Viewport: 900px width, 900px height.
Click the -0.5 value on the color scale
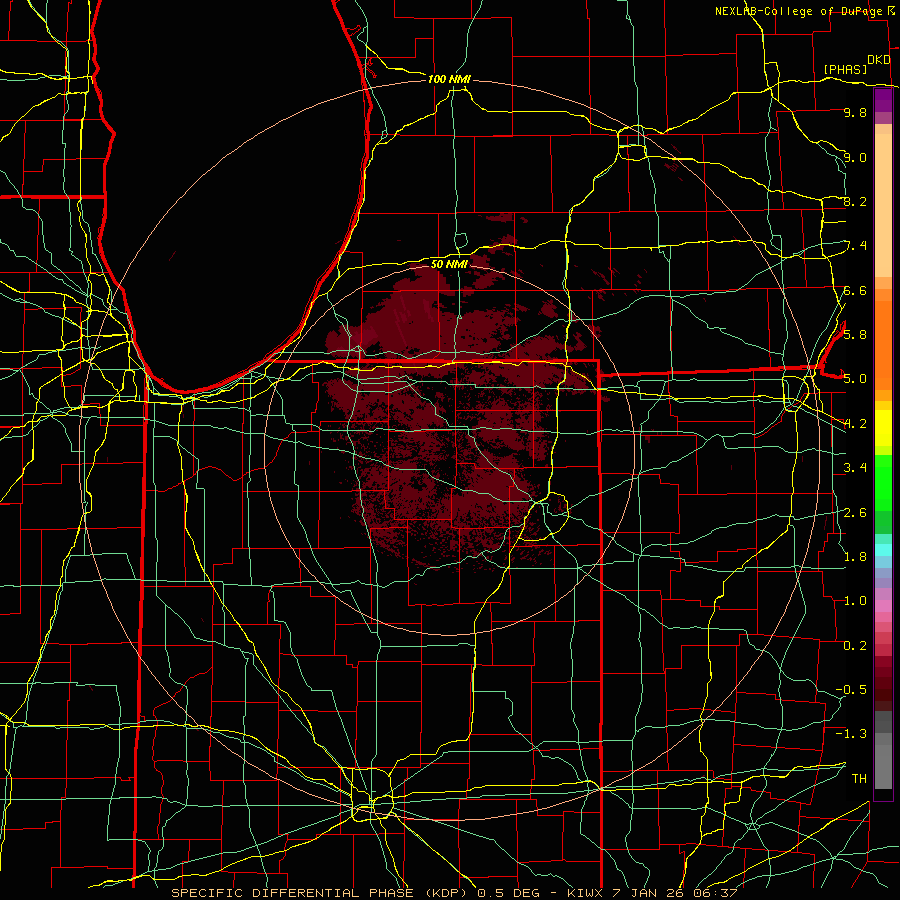(x=852, y=690)
